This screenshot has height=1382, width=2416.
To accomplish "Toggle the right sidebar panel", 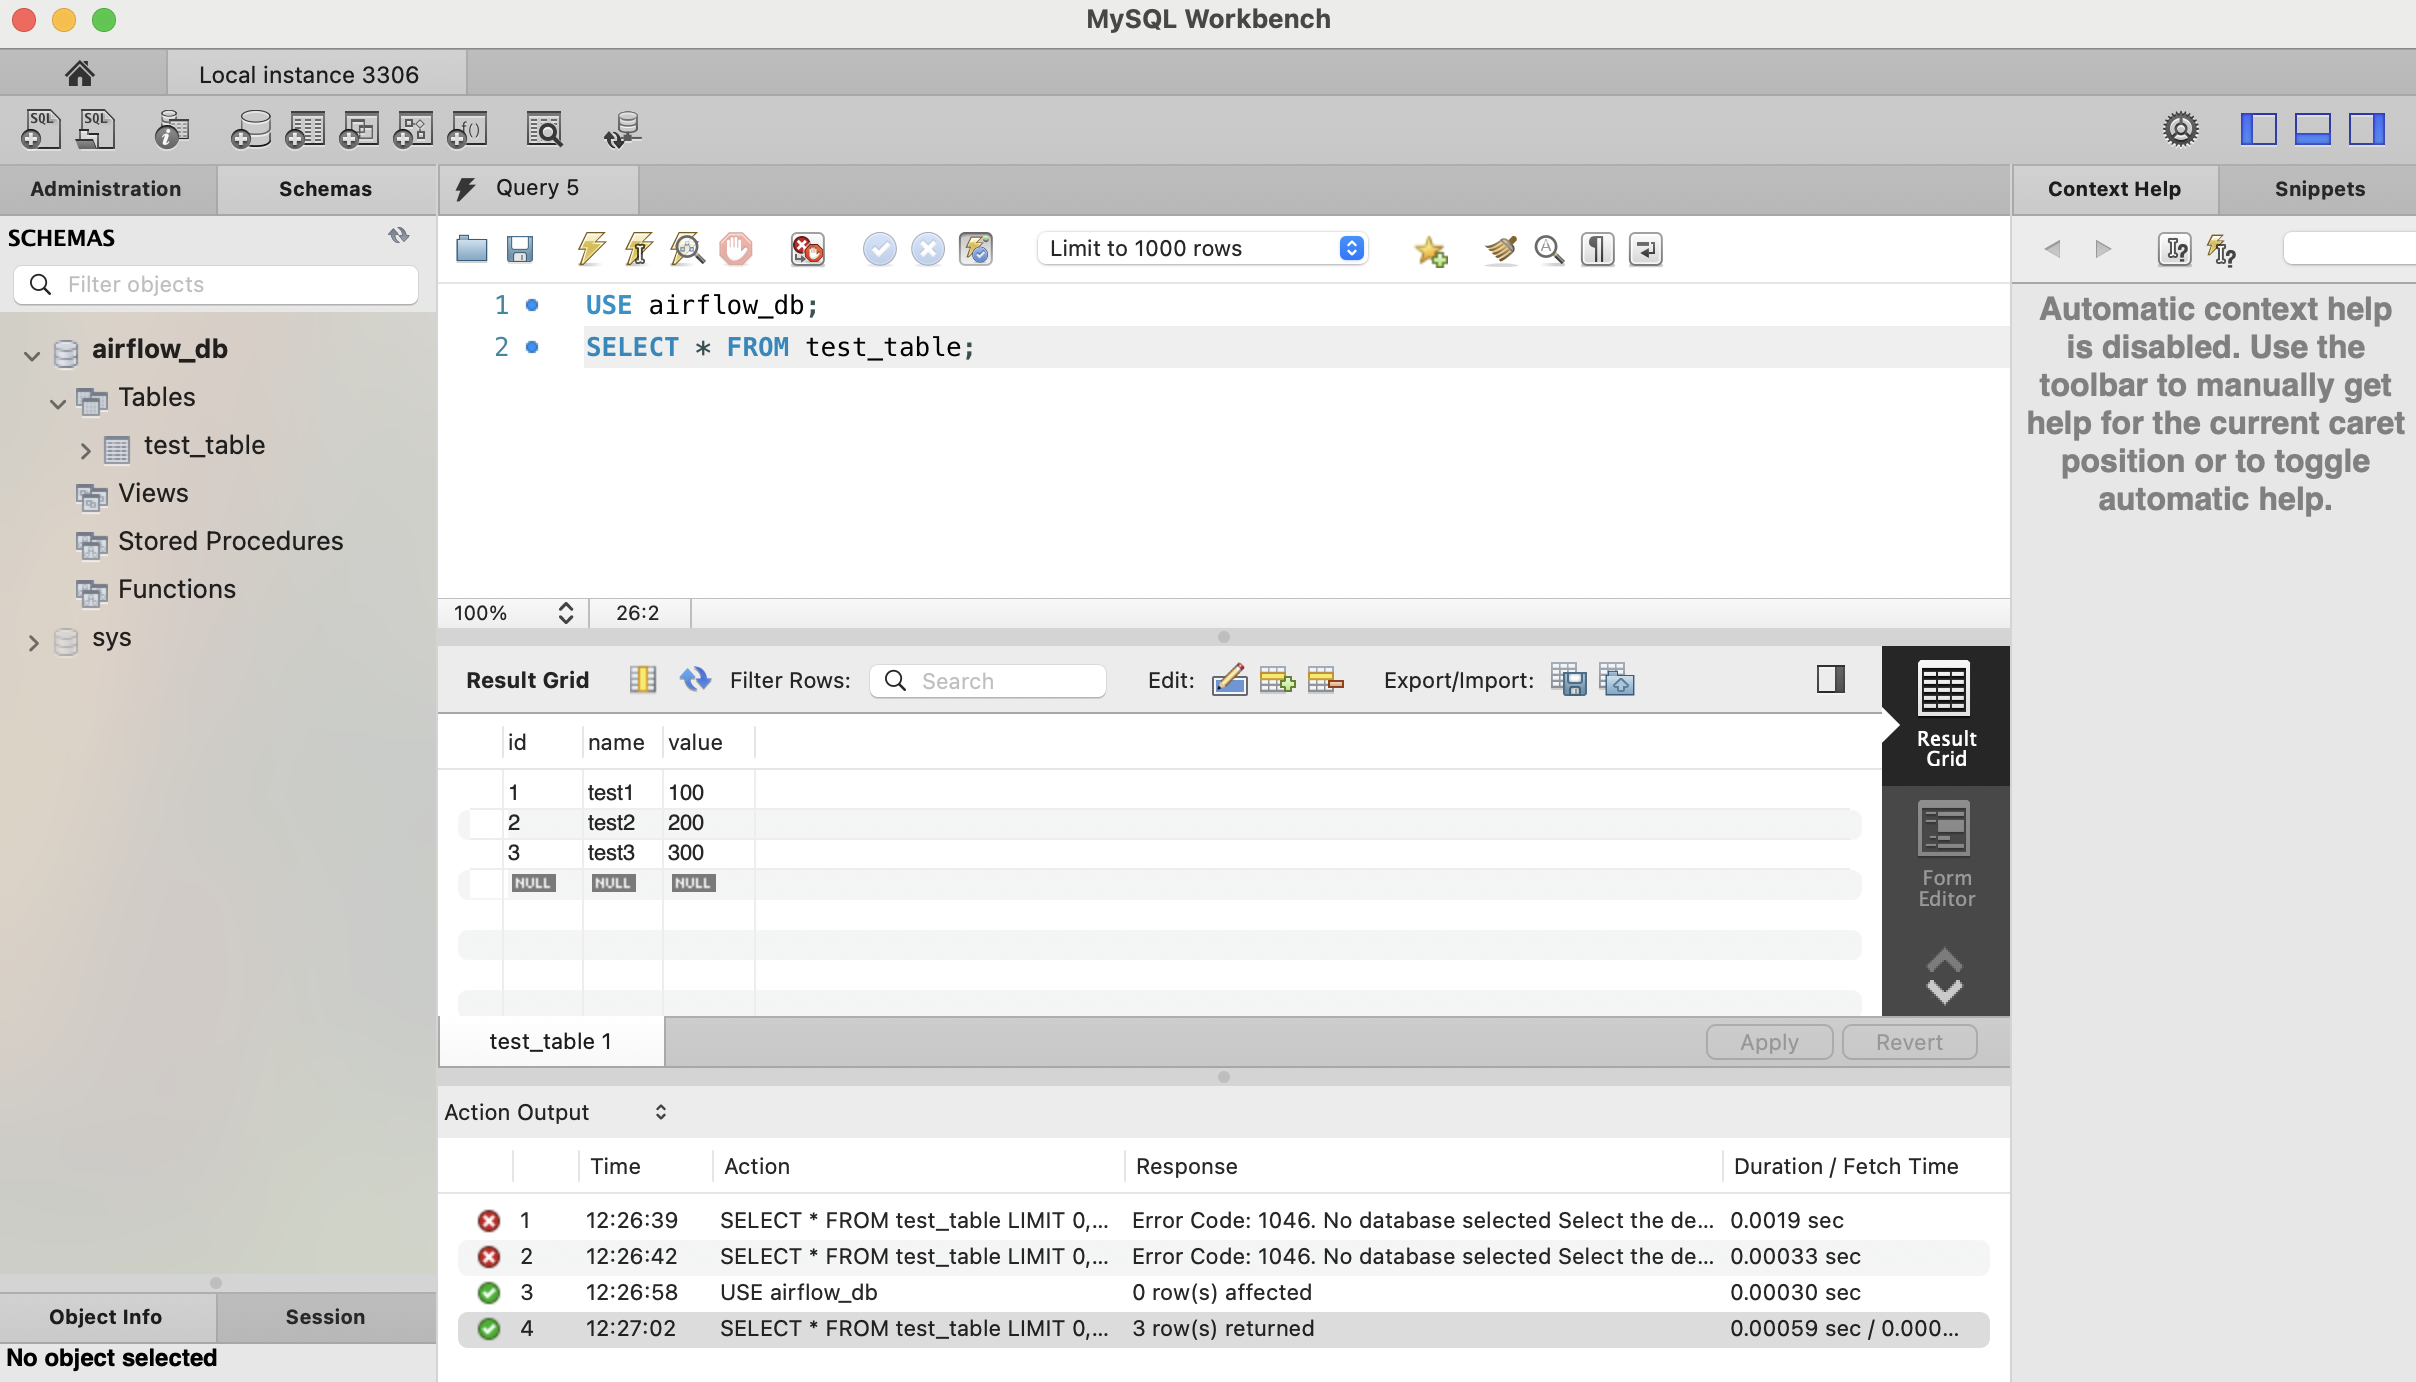I will (2366, 129).
